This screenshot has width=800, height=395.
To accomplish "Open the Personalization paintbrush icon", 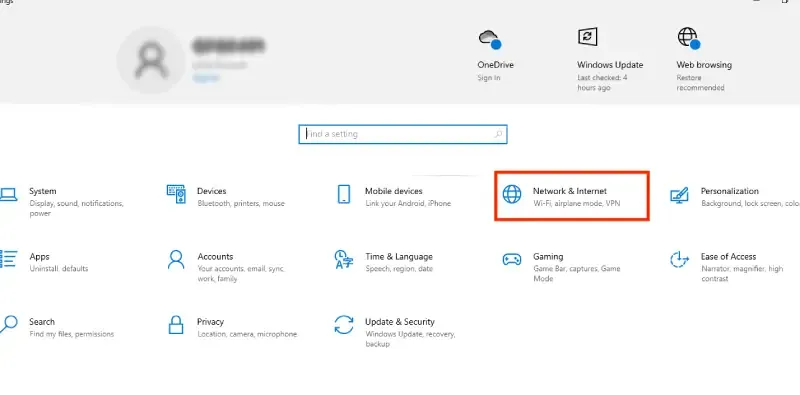I will click(679, 195).
